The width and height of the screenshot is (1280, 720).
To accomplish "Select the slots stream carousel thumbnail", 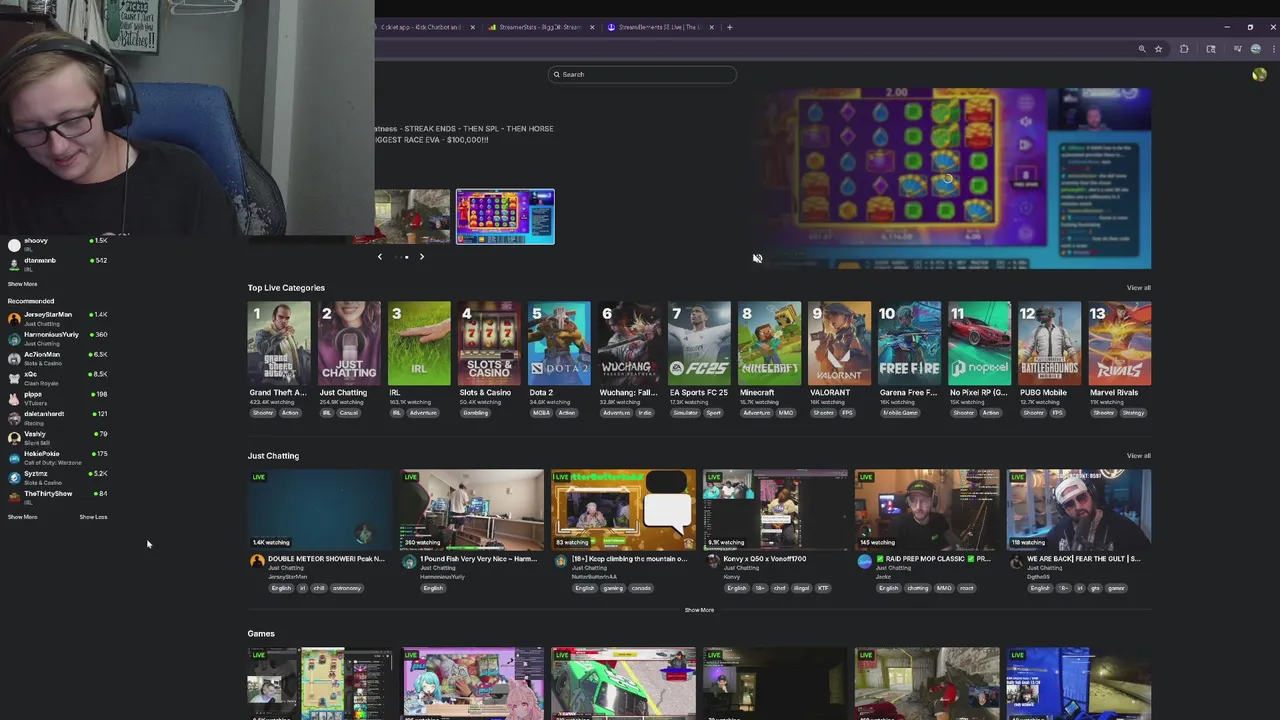I will click(x=505, y=216).
